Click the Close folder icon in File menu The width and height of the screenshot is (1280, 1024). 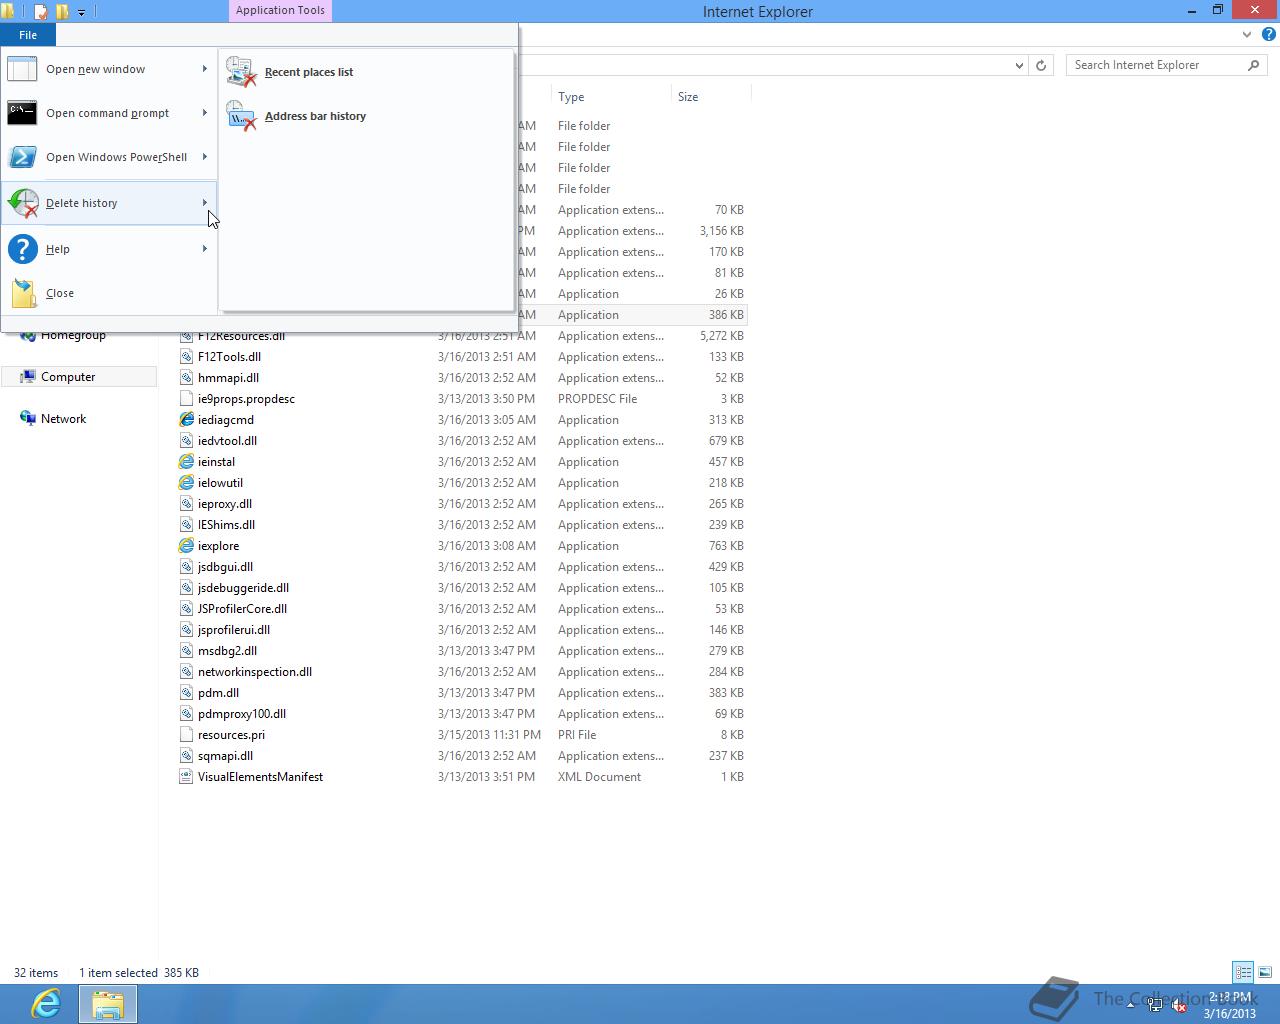pyautogui.click(x=24, y=293)
